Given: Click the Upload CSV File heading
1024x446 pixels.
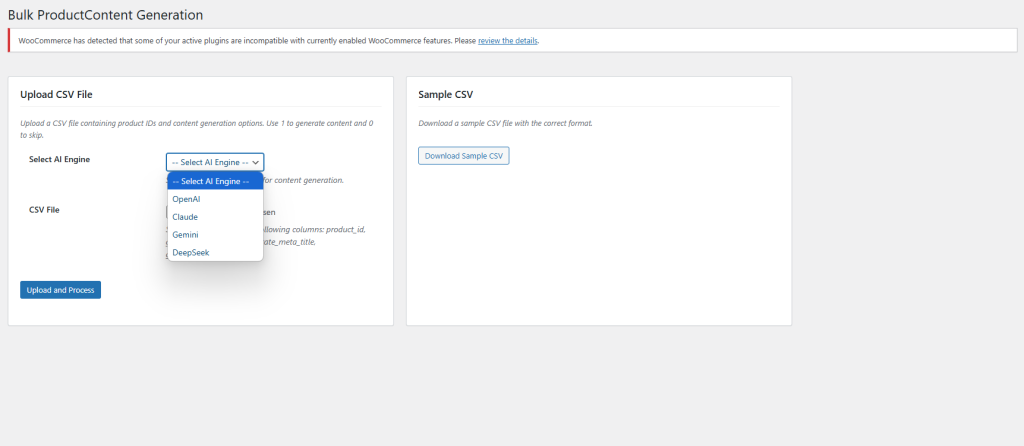Looking at the screenshot, I should click(57, 95).
